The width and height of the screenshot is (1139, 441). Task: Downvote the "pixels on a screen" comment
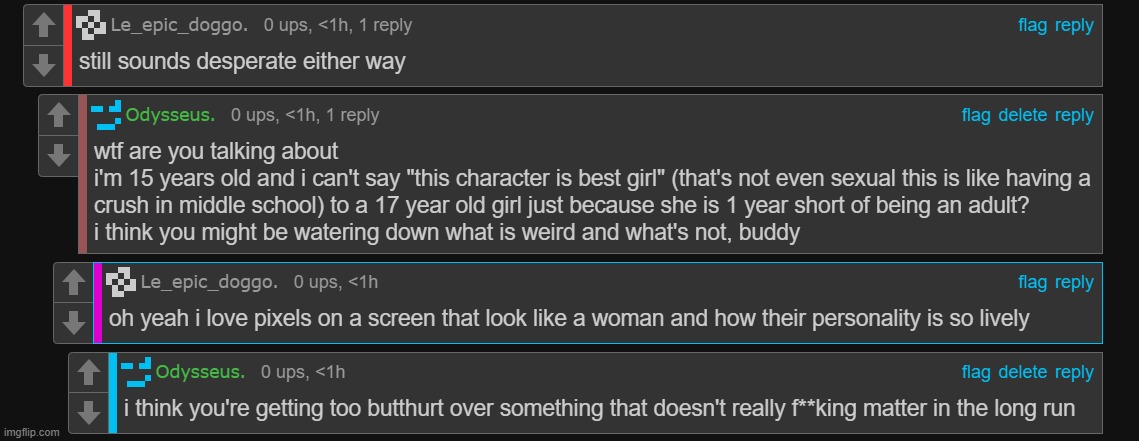pyautogui.click(x=74, y=322)
